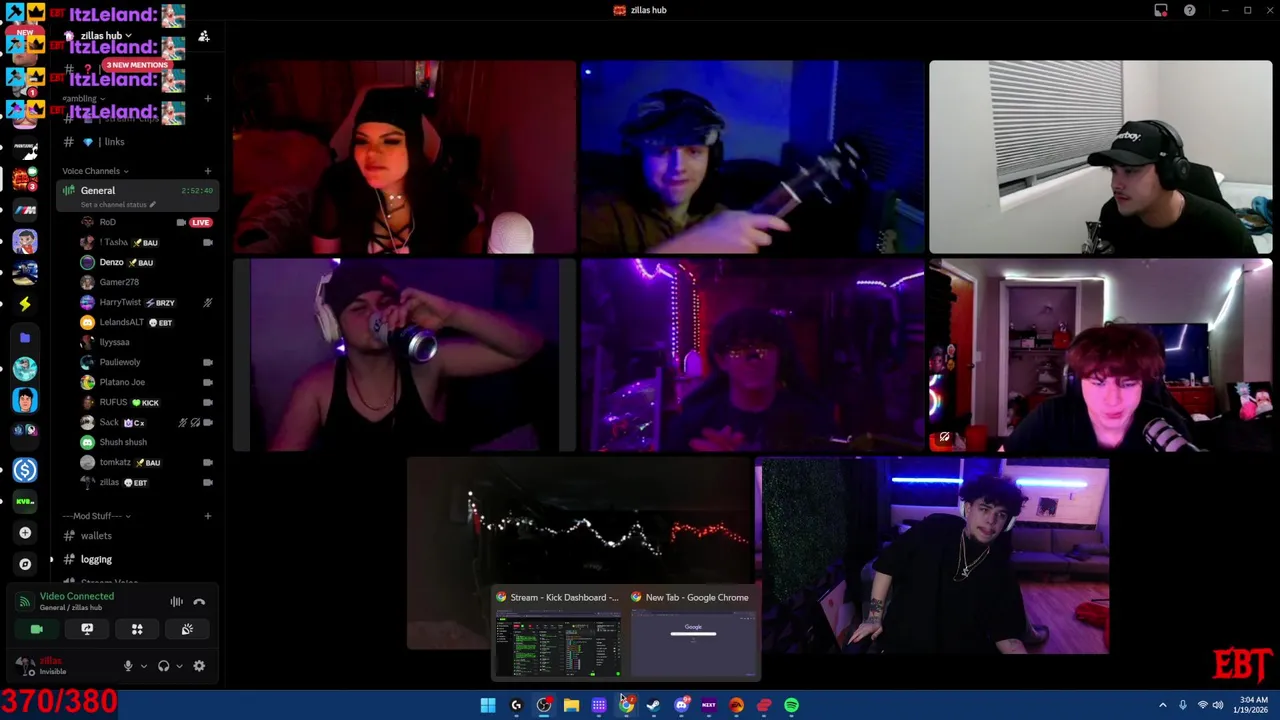The image size is (1280, 720).
Task: Focus the guitar player's blue video tile
Action: (752, 157)
